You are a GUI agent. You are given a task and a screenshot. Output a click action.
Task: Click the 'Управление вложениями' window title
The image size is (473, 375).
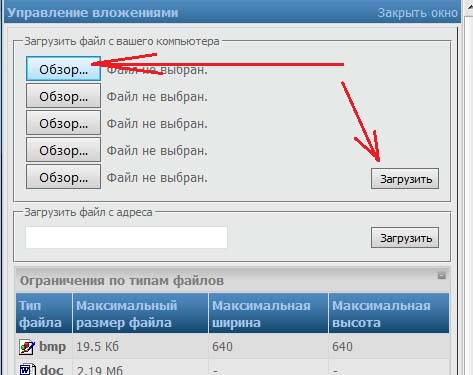coord(93,13)
